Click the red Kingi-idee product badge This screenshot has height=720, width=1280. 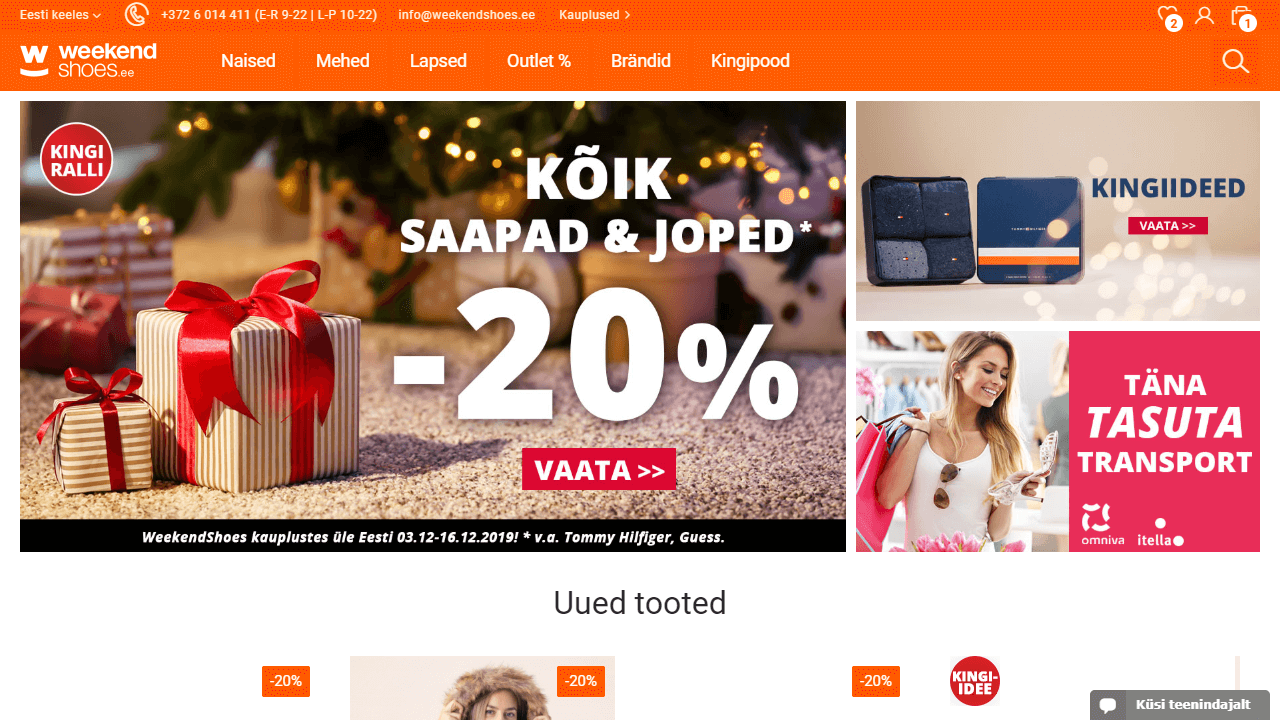coord(975,681)
